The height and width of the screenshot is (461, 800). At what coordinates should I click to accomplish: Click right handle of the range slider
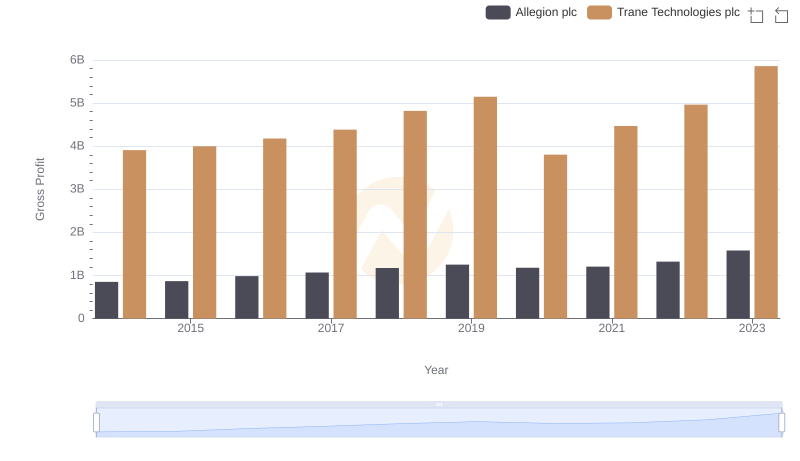pos(781,423)
